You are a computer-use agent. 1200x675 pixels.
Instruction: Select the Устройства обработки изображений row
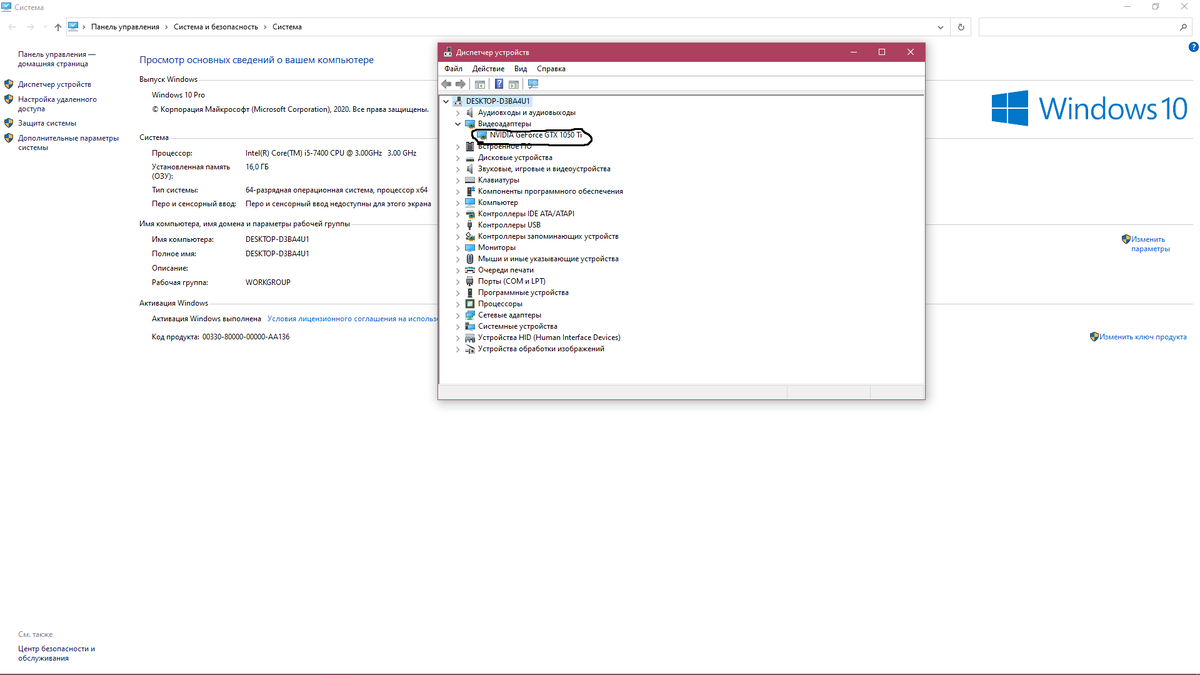pyautogui.click(x=541, y=349)
